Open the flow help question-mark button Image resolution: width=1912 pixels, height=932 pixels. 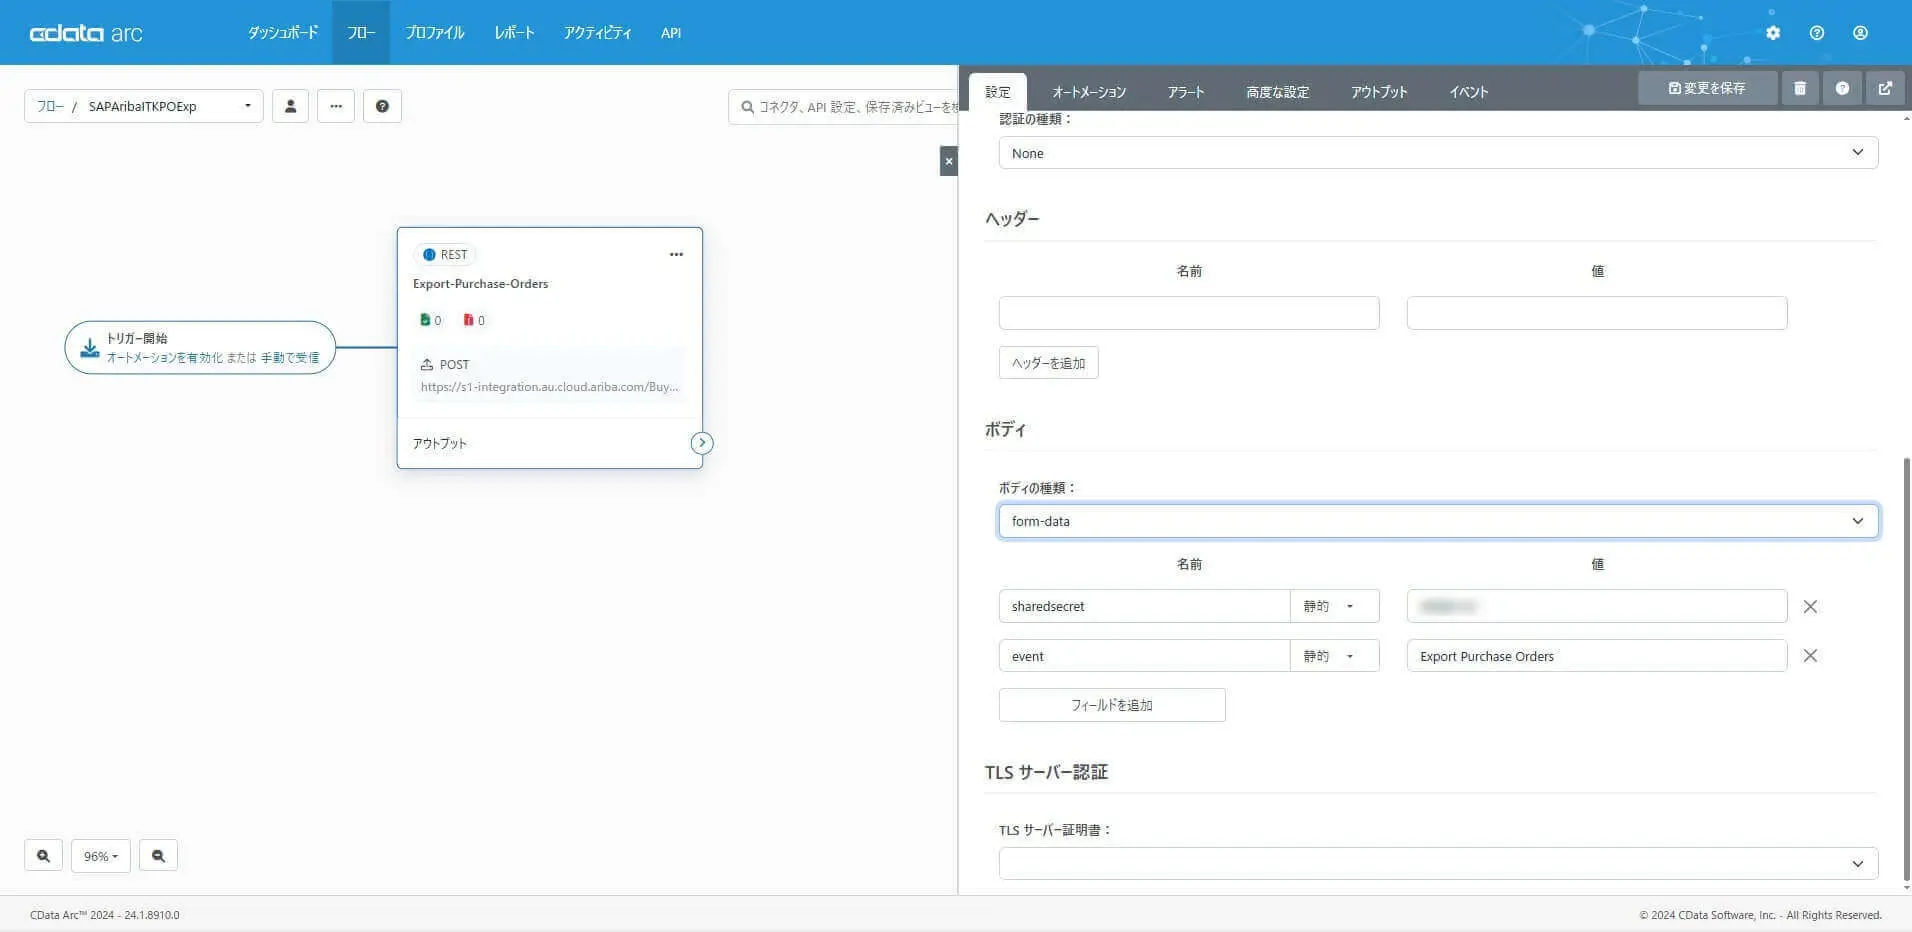(x=382, y=106)
